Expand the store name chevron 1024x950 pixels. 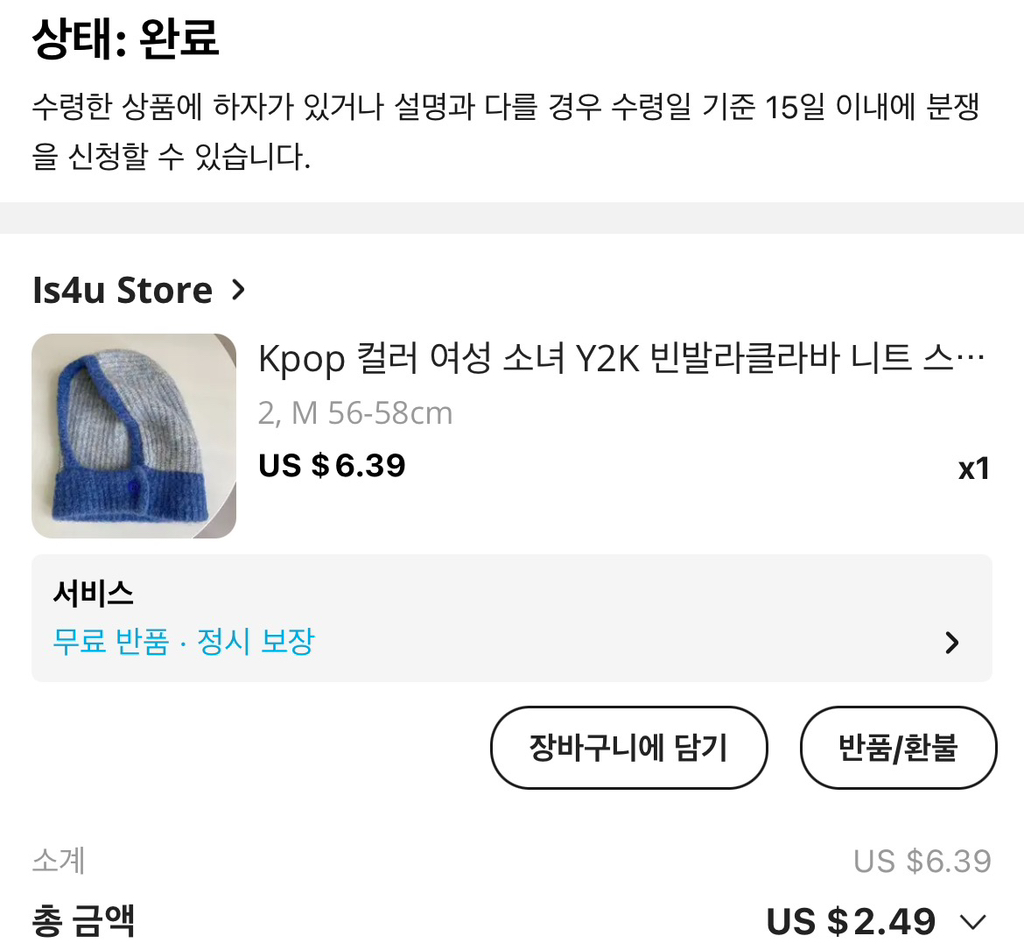pos(239,291)
